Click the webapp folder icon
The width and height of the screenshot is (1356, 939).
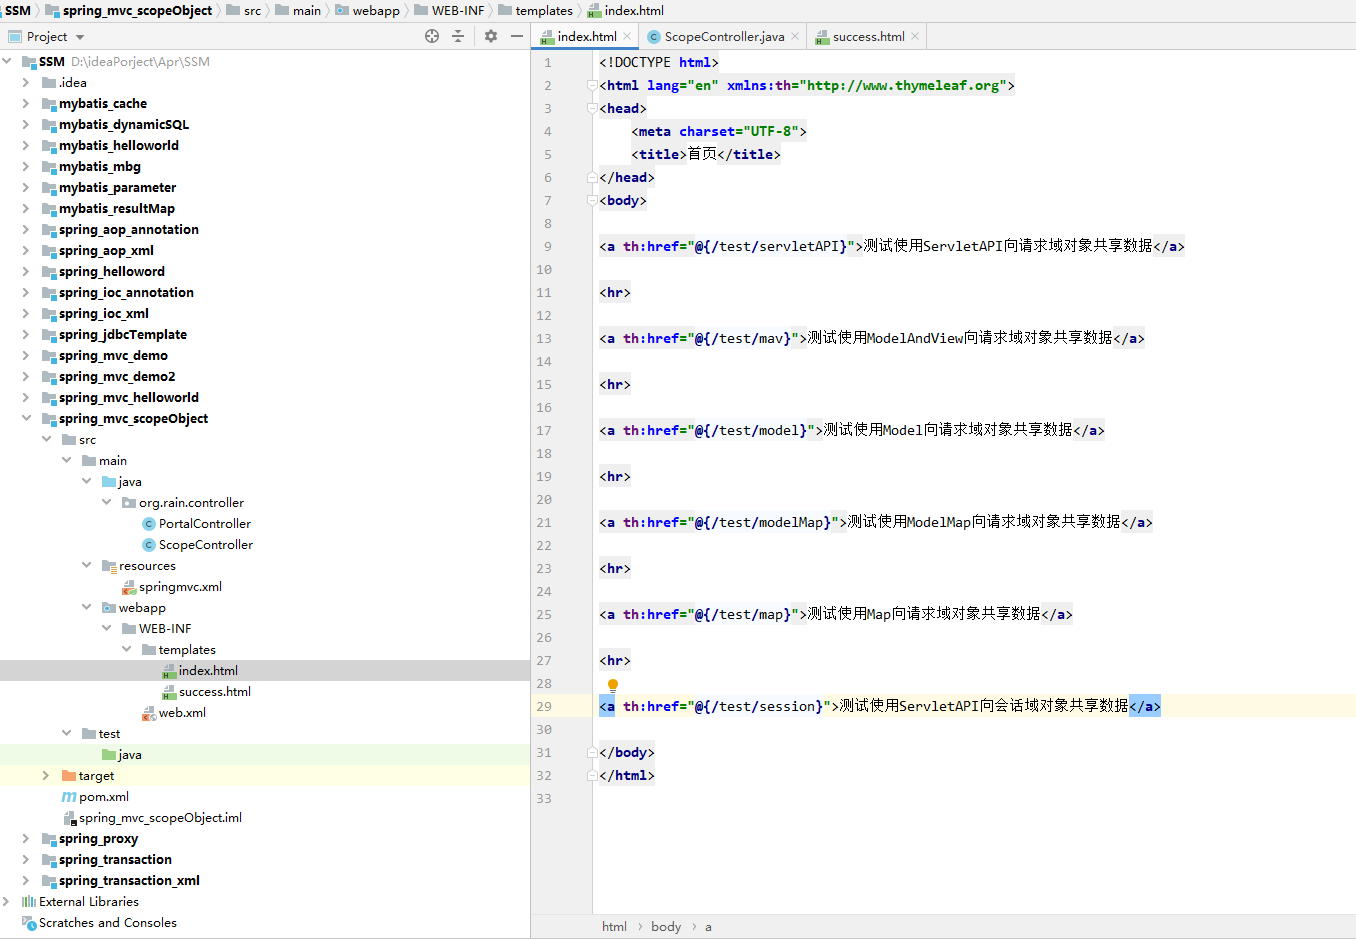[x=109, y=608]
